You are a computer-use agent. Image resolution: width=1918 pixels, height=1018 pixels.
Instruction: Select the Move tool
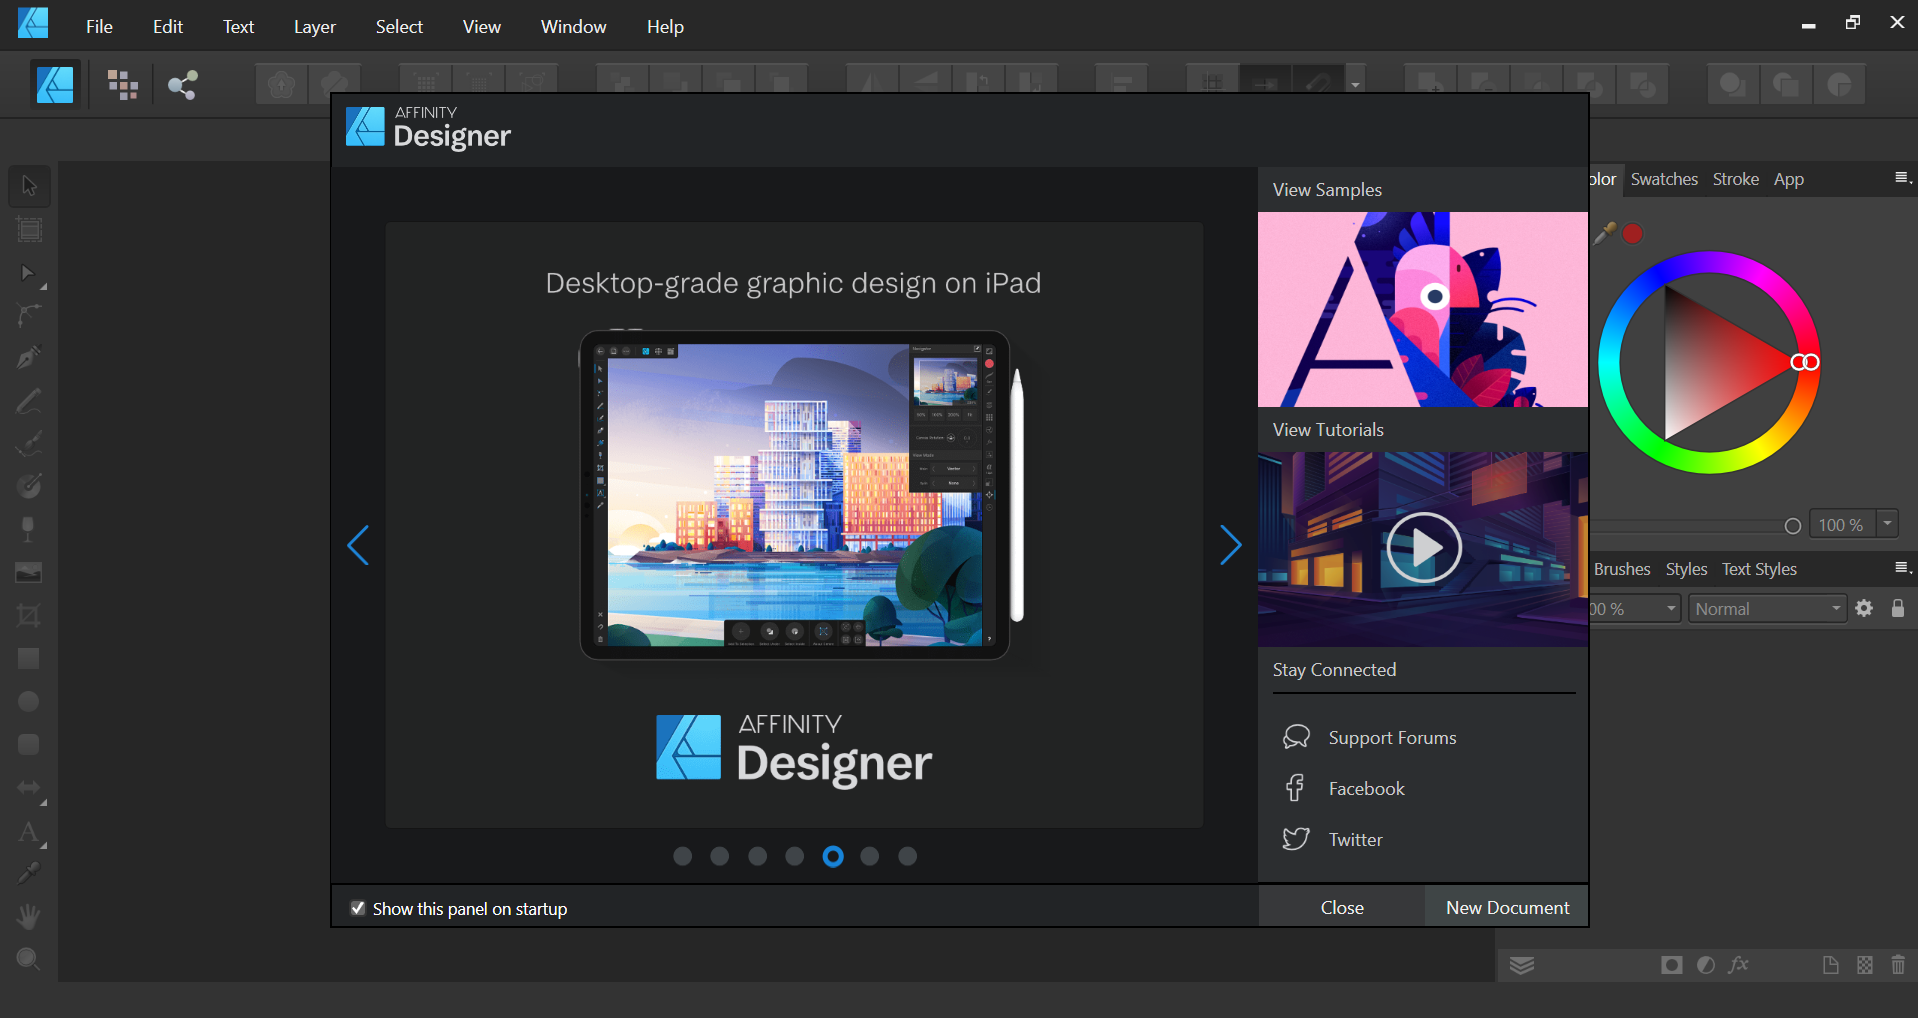click(29, 186)
